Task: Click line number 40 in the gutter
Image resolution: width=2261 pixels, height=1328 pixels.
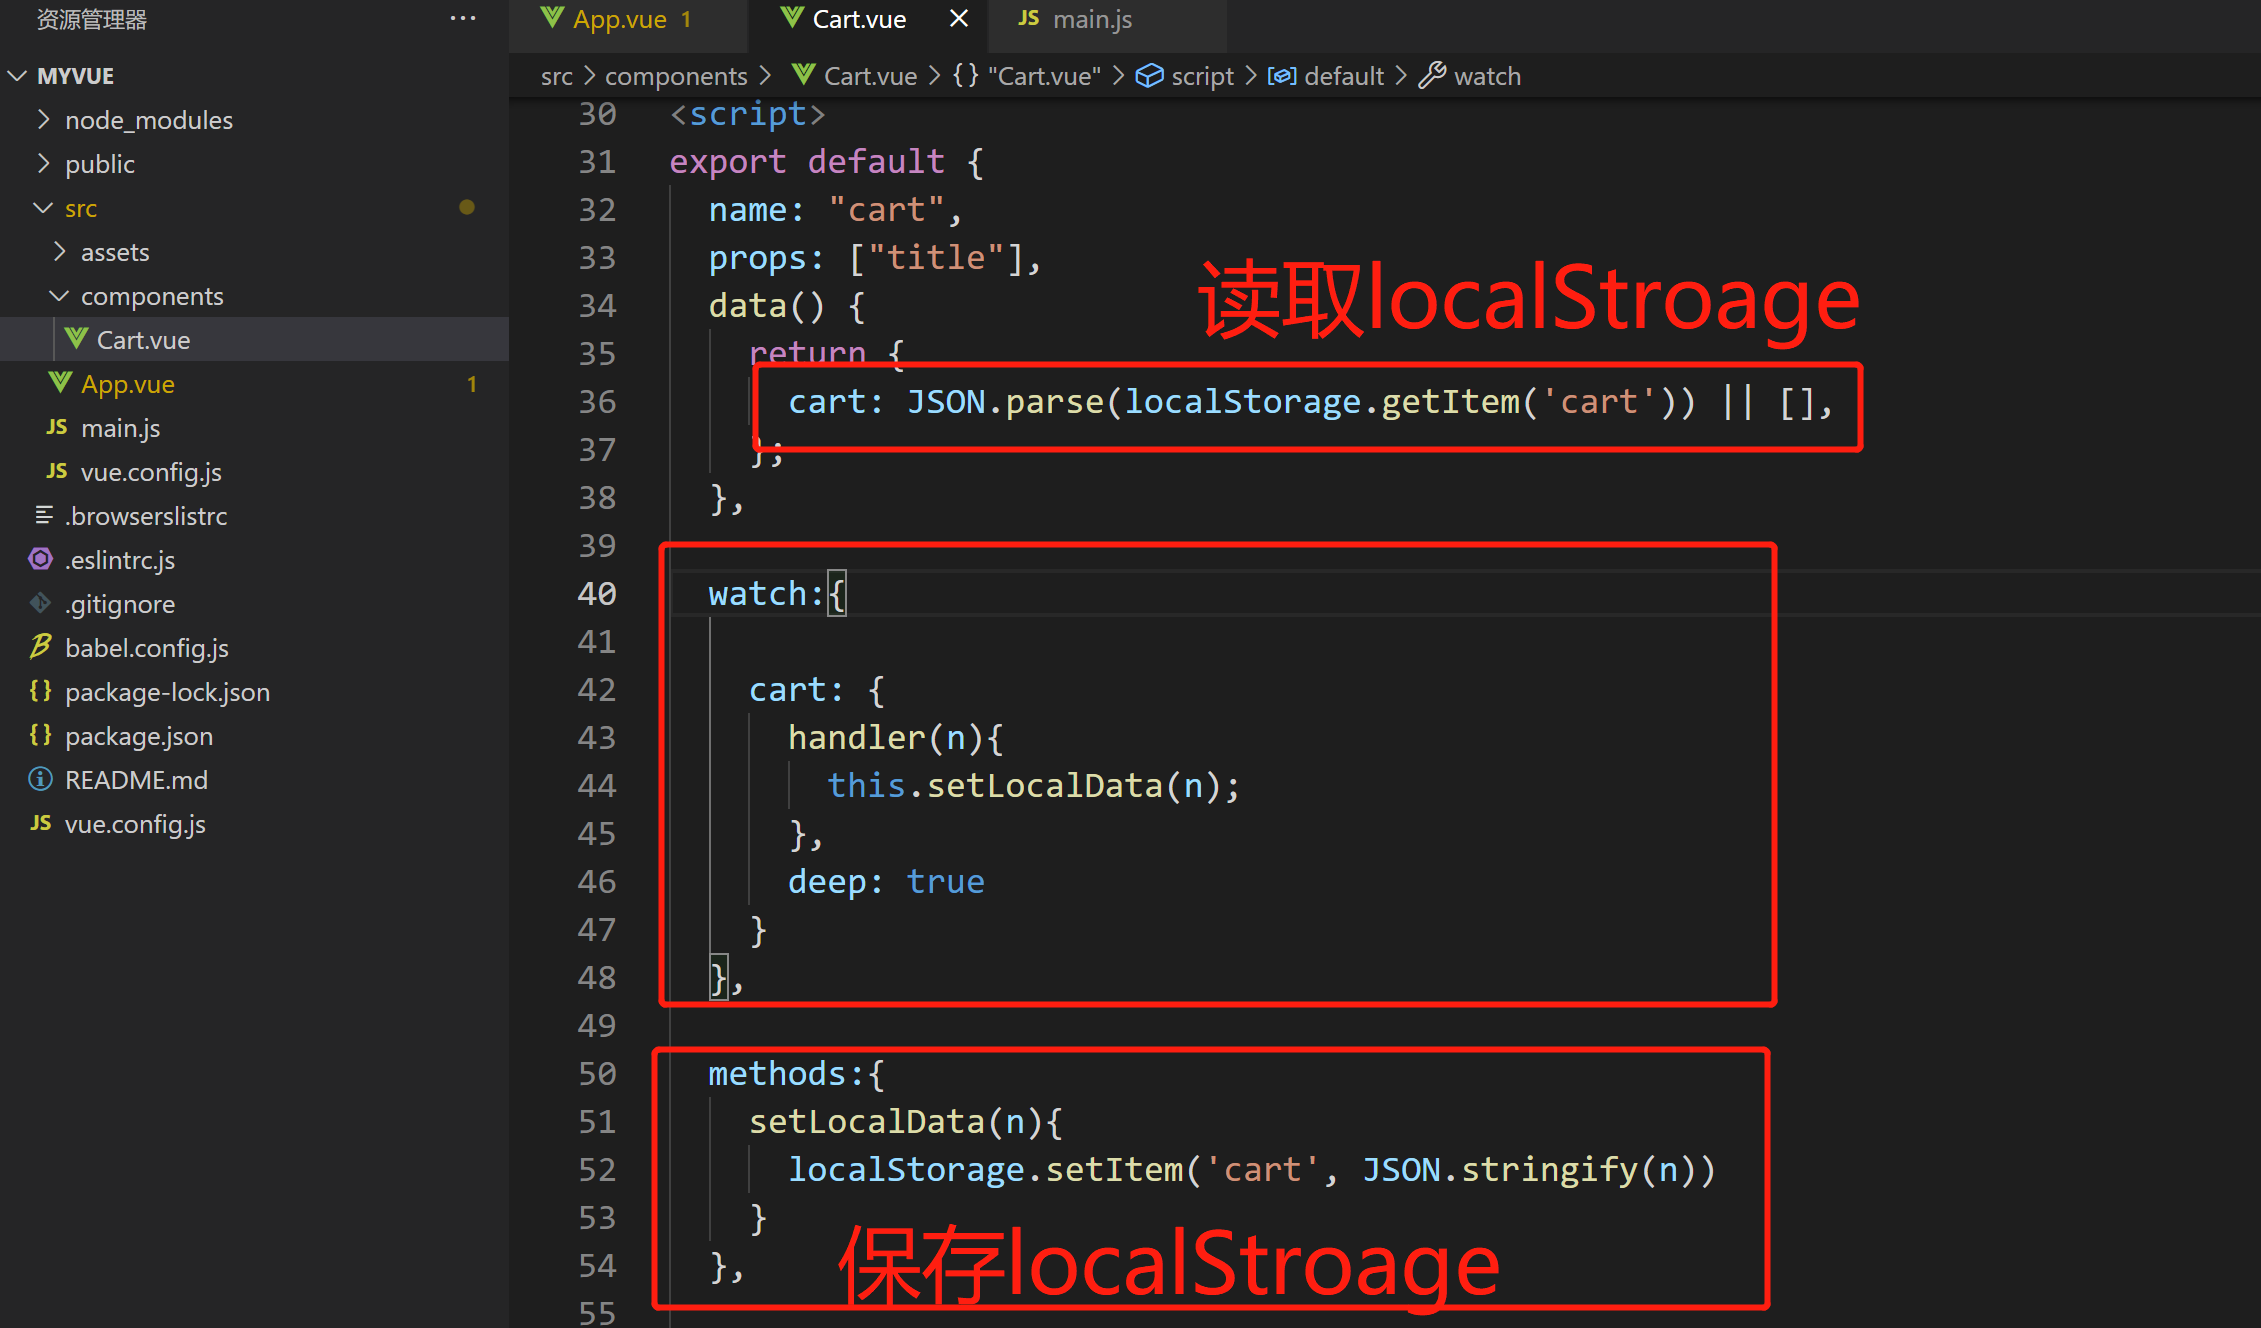Action: coord(597,594)
